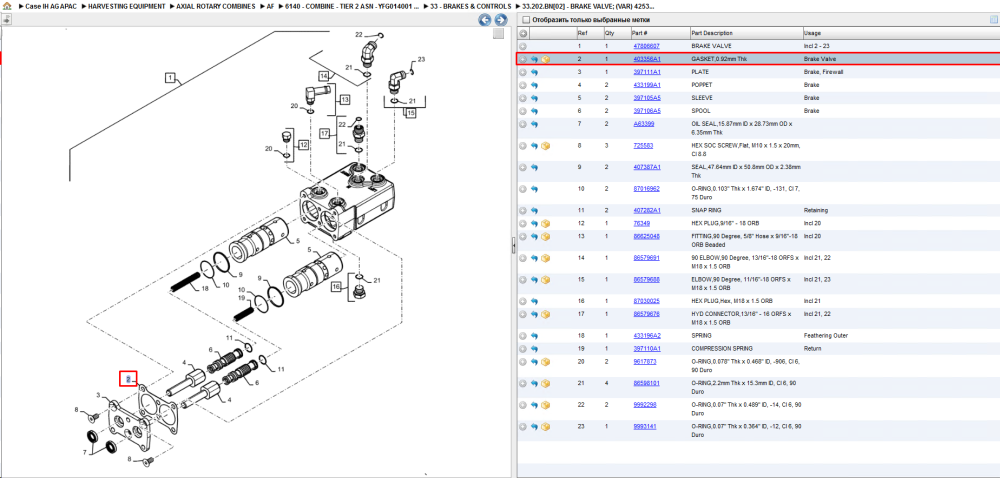This screenshot has height=478, width=1000.
Task: Expand the BRAKE VALVE row
Action: (523, 47)
